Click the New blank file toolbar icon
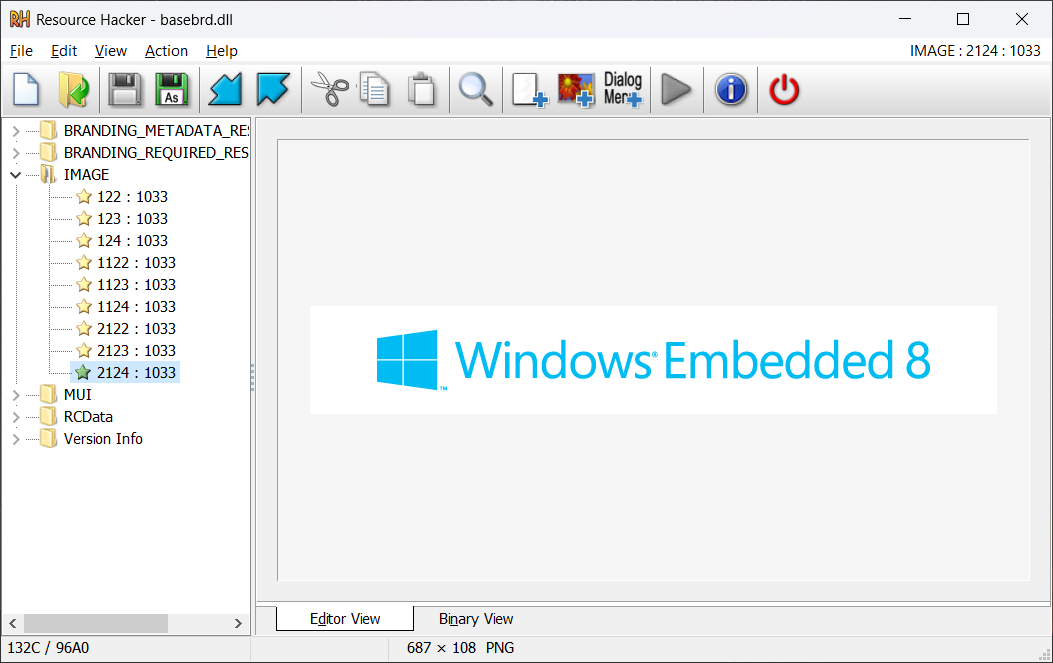Screen dimensions: 1053x663 click(x=26, y=89)
